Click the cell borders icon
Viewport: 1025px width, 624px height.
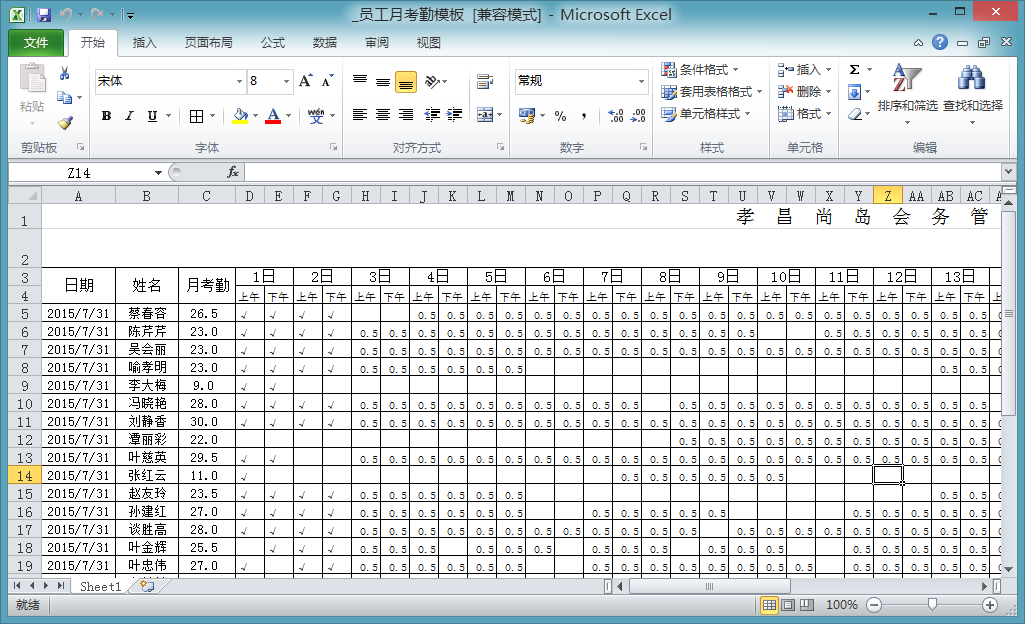196,116
